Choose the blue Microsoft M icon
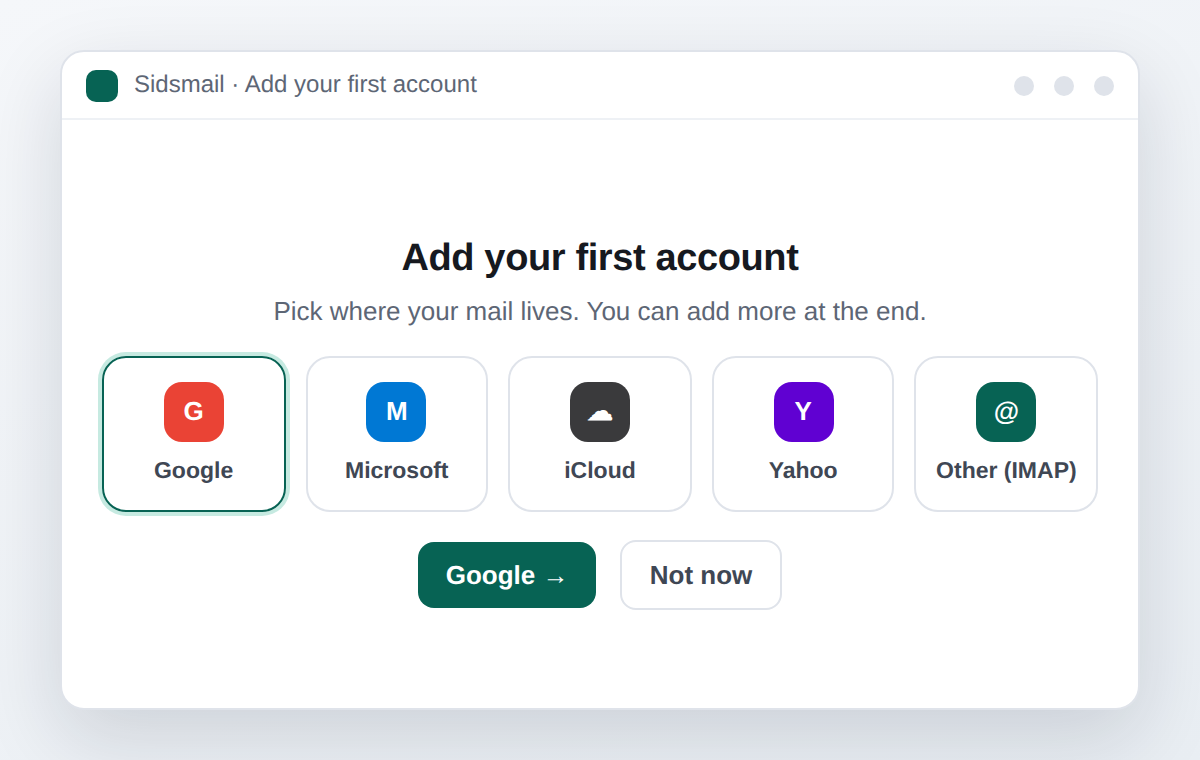This screenshot has height=760, width=1200. coord(396,412)
